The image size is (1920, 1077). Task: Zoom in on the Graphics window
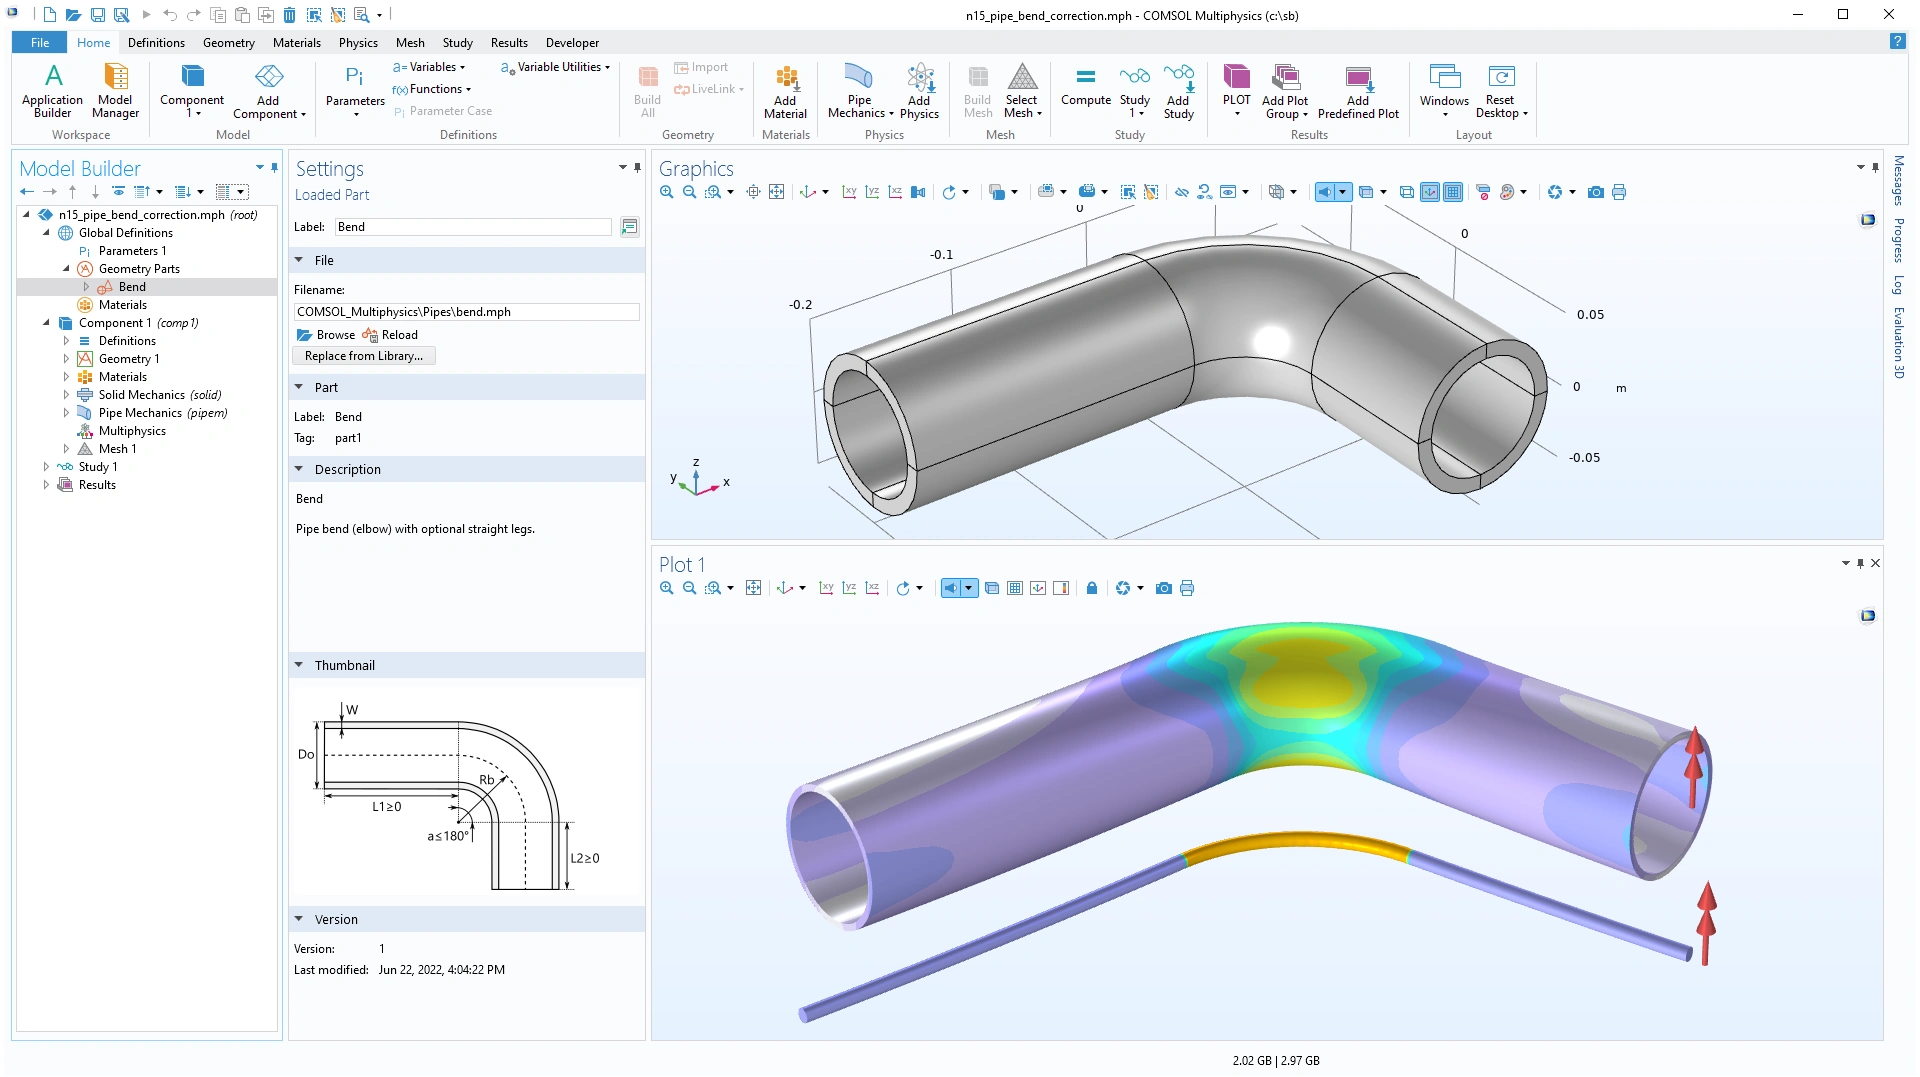666,192
